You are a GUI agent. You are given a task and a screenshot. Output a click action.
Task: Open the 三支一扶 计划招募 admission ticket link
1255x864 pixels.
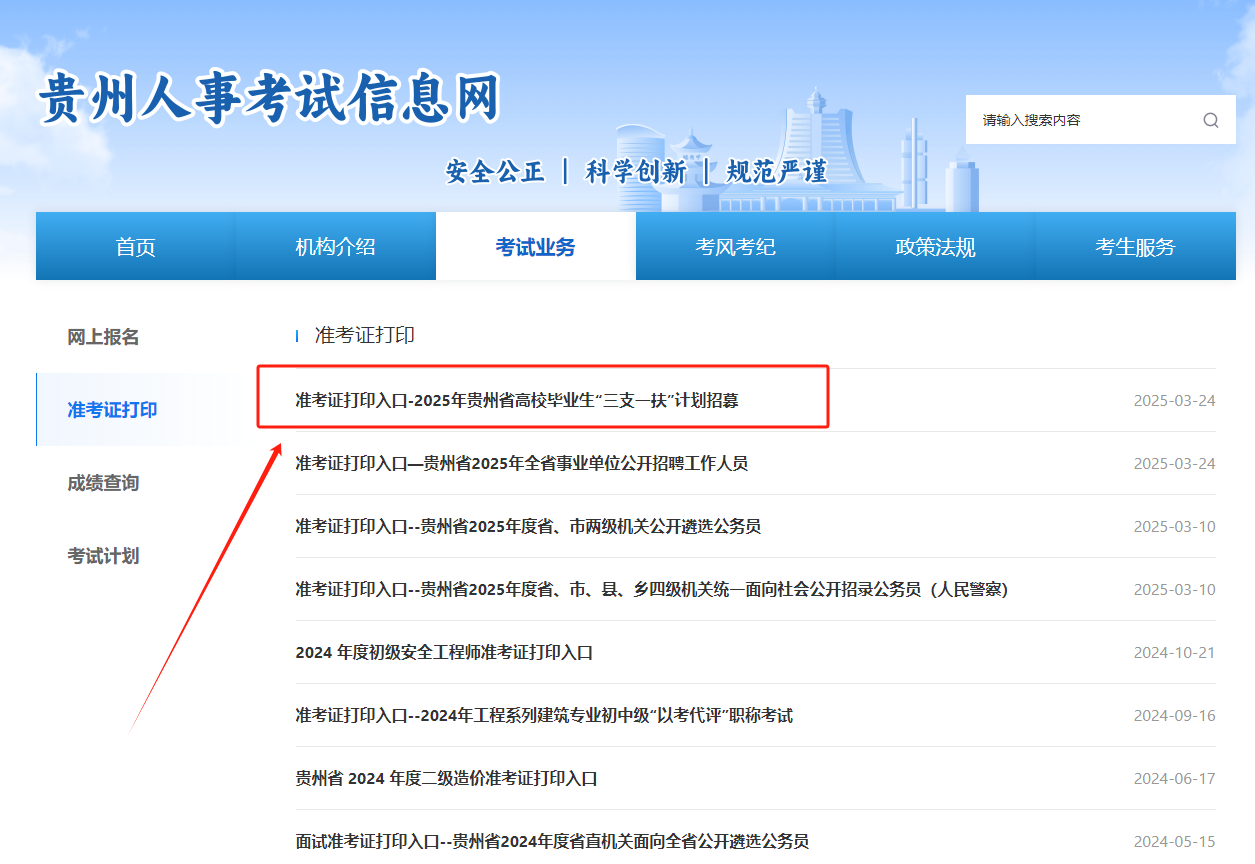[516, 401]
